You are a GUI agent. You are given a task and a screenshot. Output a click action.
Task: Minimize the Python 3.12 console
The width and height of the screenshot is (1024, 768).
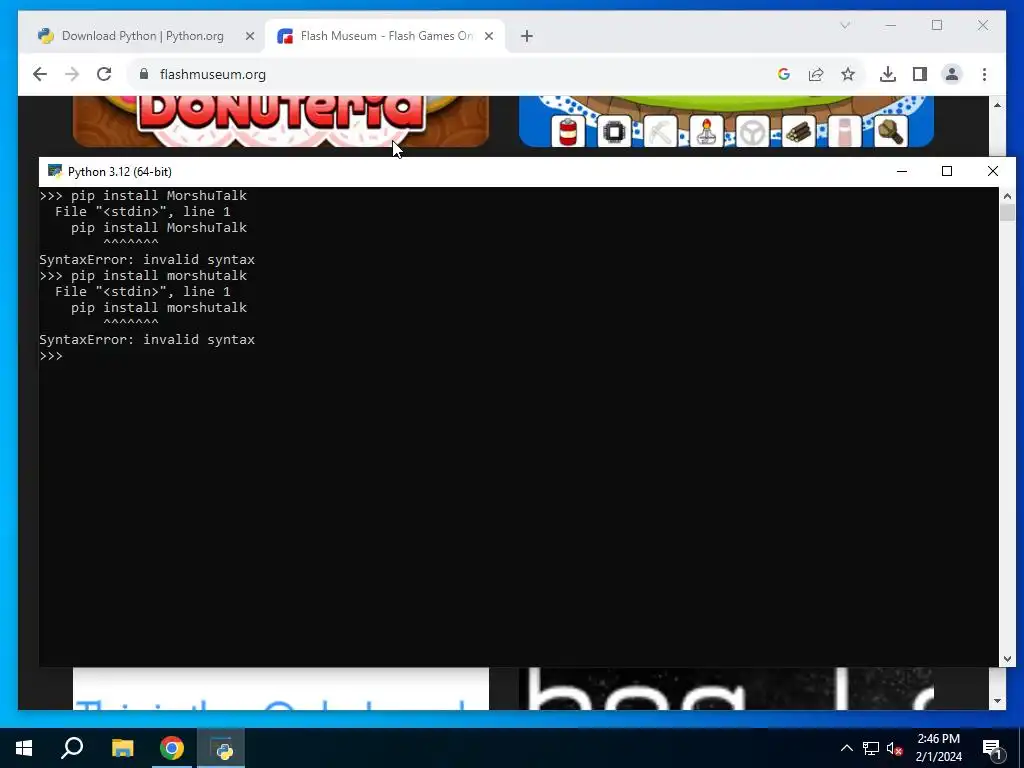[x=902, y=171]
